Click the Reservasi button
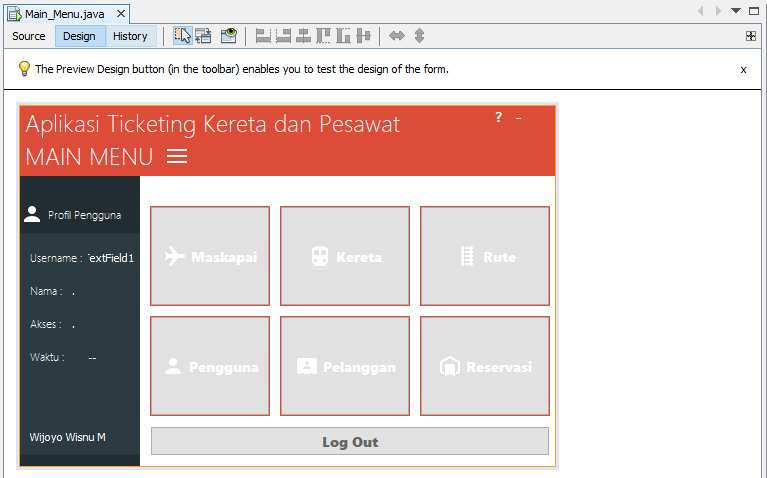The image size is (767, 478). (485, 366)
